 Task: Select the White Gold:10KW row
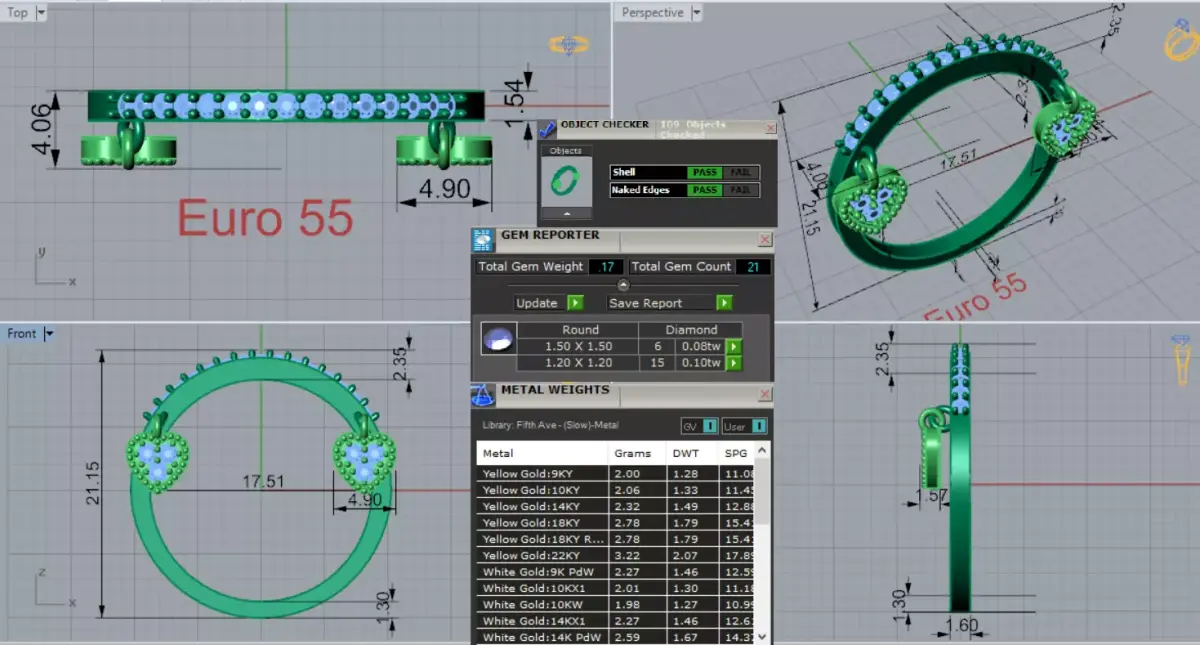[x=615, y=604]
